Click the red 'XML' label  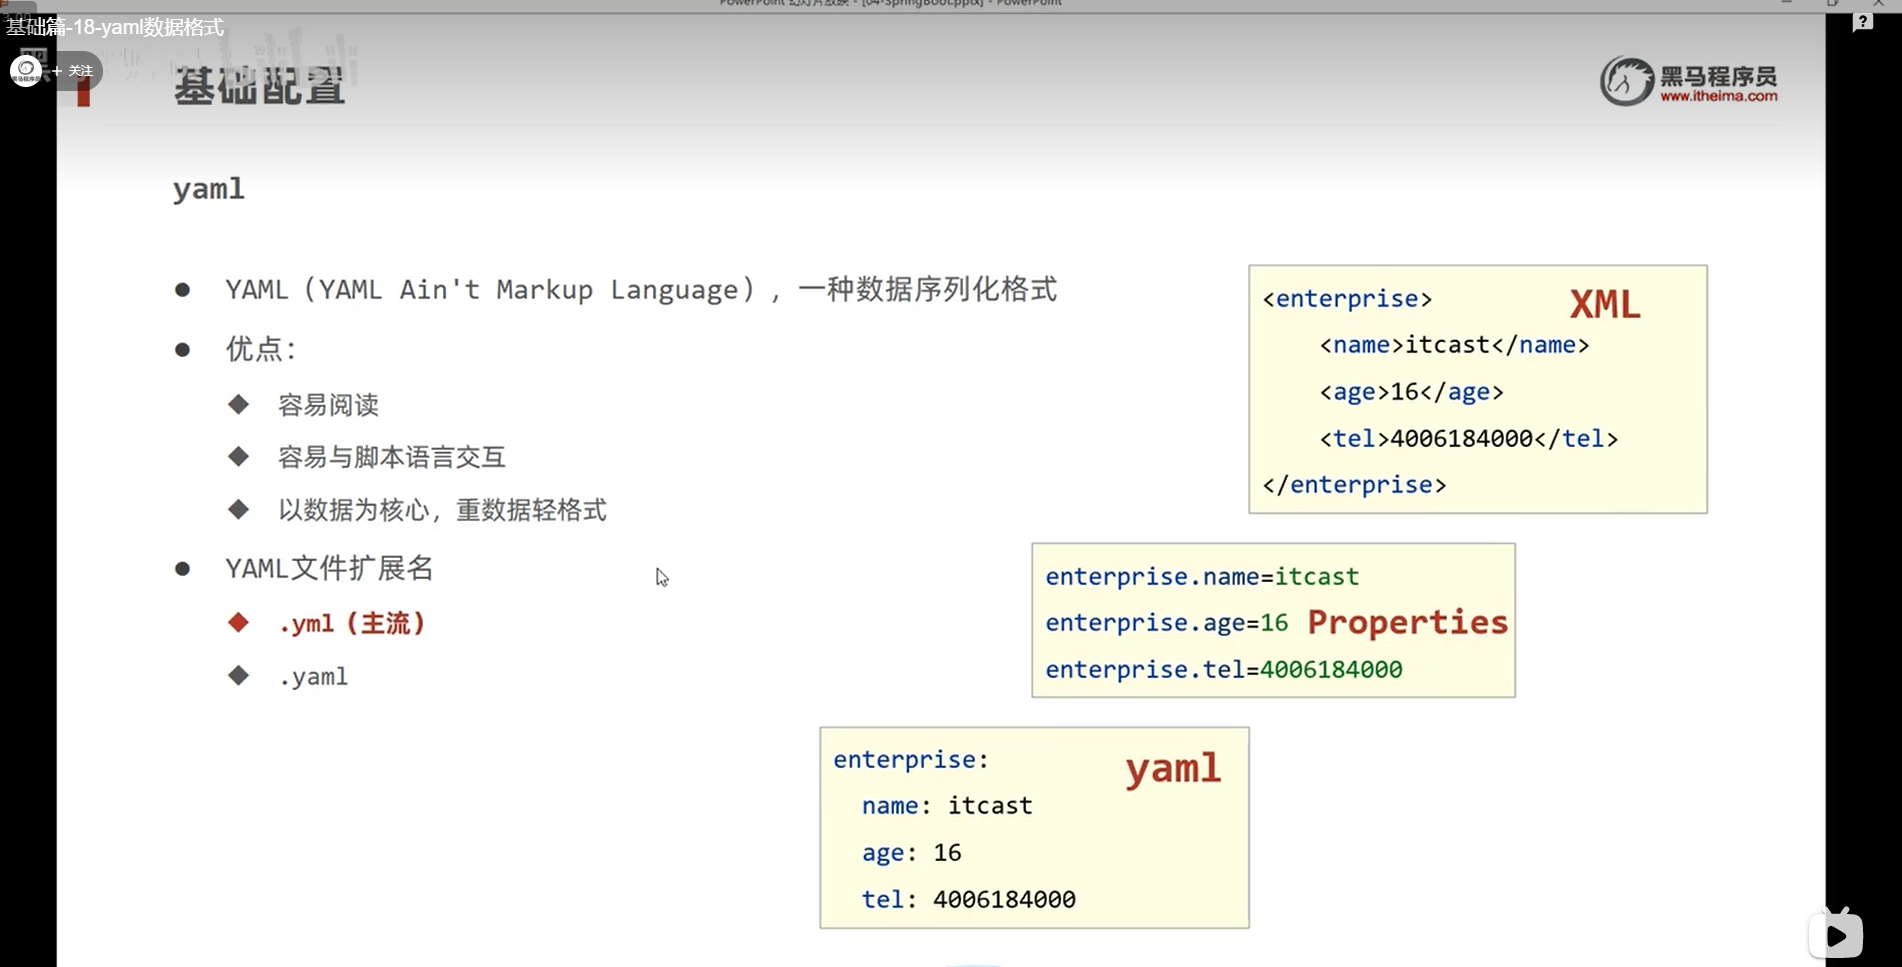coord(1604,304)
